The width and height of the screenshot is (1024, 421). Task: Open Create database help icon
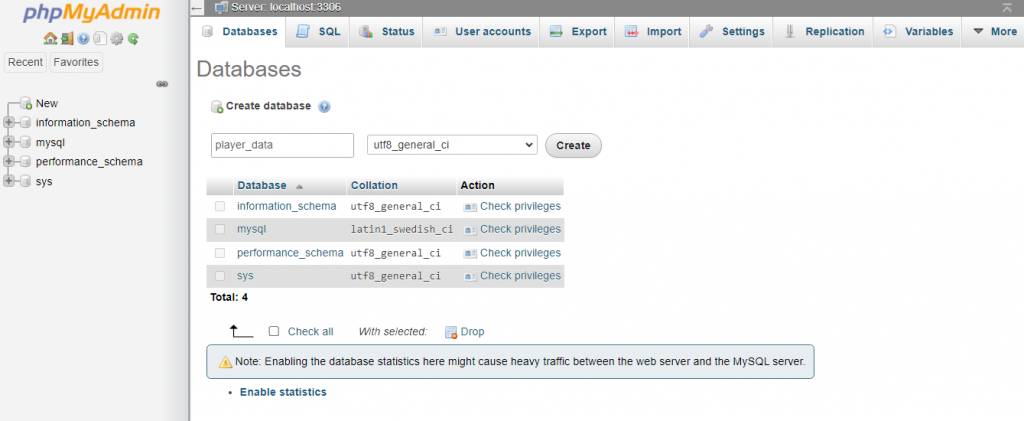pos(324,106)
